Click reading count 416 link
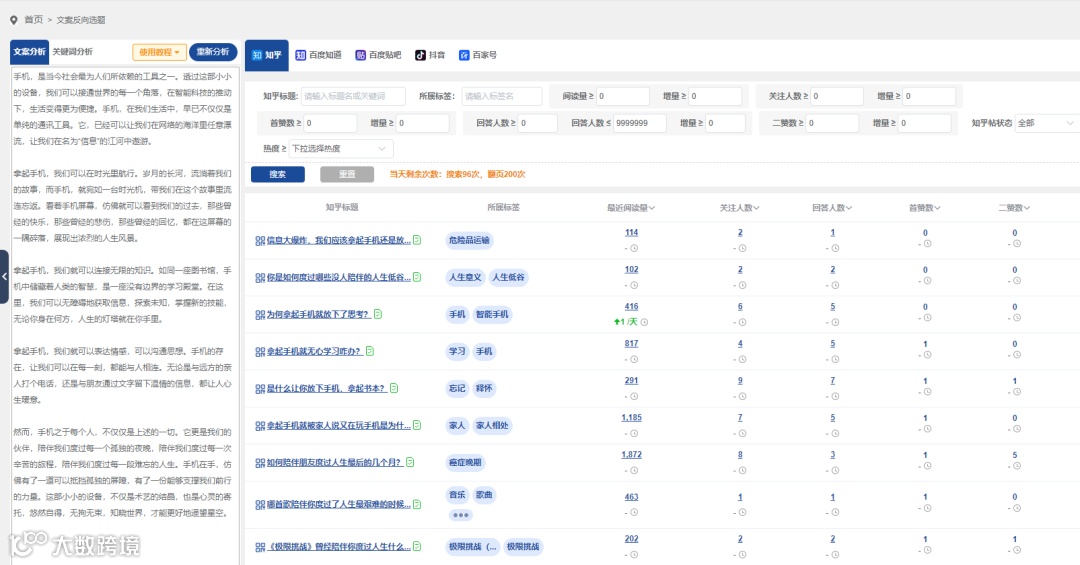 coord(632,307)
